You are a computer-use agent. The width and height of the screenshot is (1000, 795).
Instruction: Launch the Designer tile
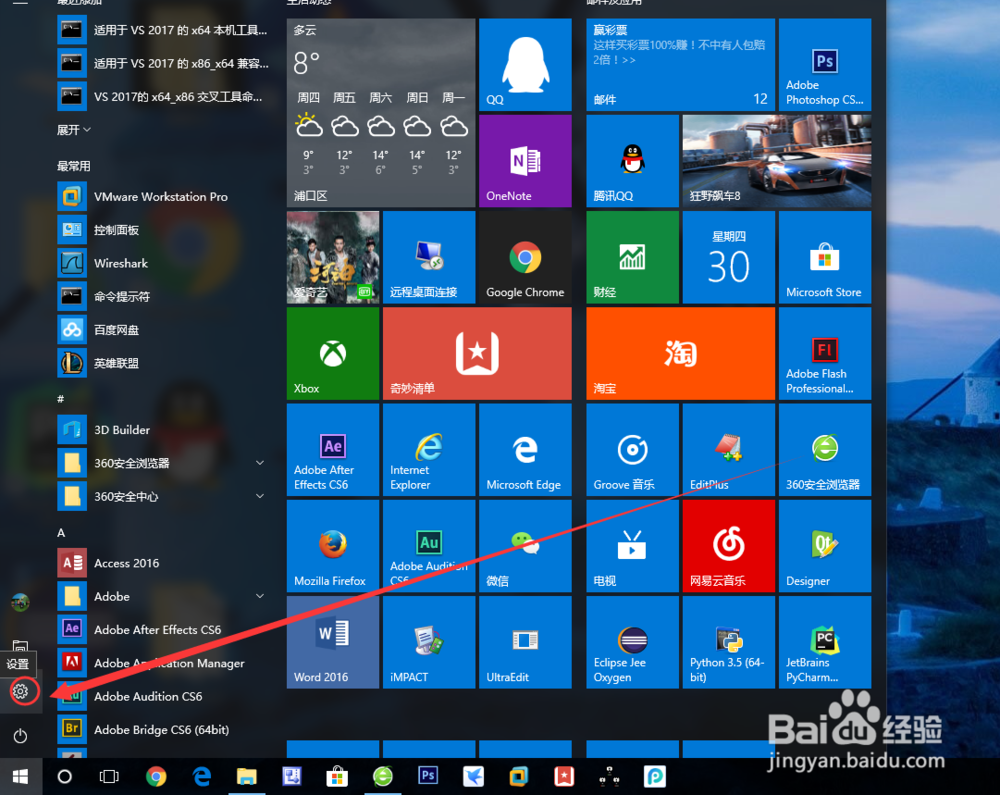point(825,546)
